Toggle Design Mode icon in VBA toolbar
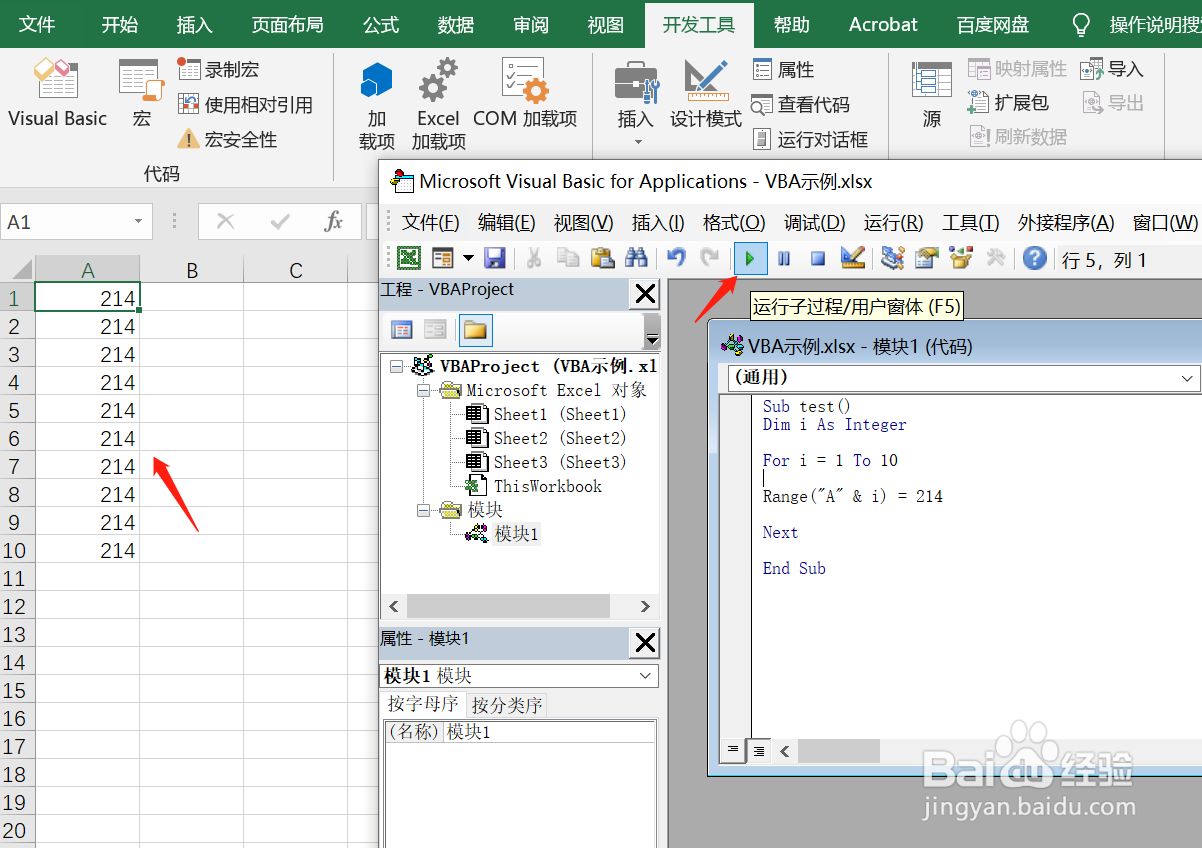Viewport: 1202px width, 848px height. coord(852,259)
